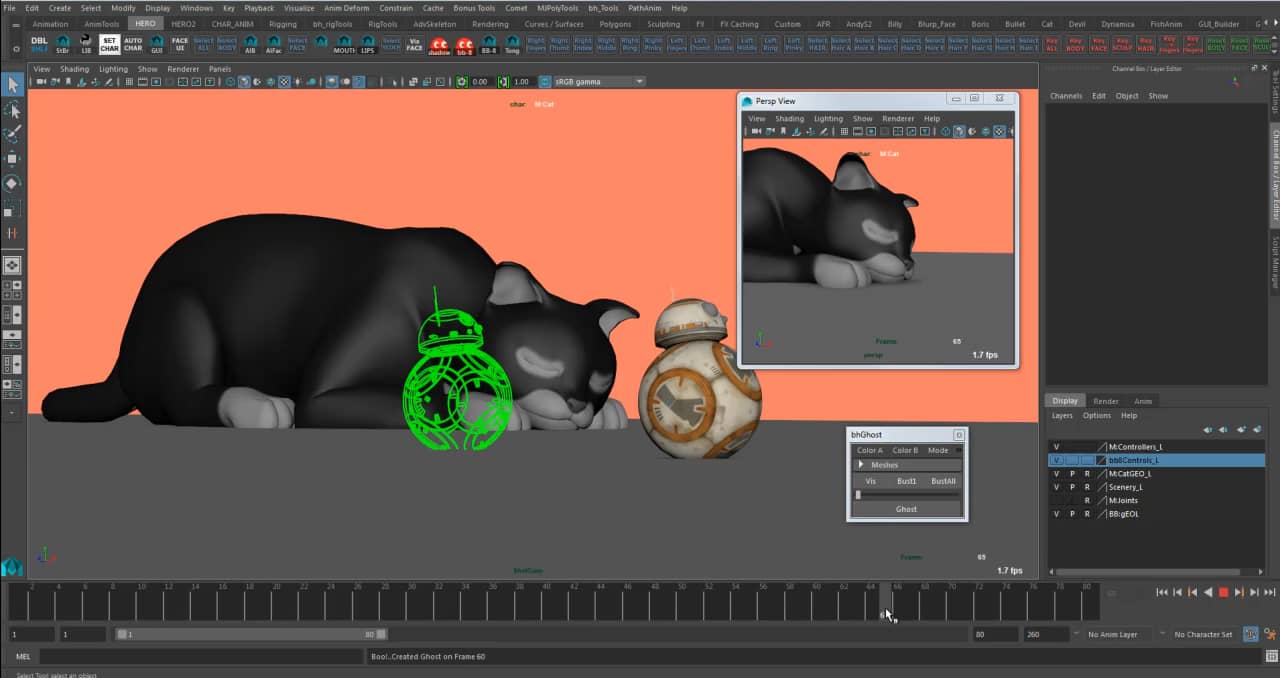Image resolution: width=1280 pixels, height=678 pixels.
Task: Click the MEL command input field
Action: tap(200, 656)
